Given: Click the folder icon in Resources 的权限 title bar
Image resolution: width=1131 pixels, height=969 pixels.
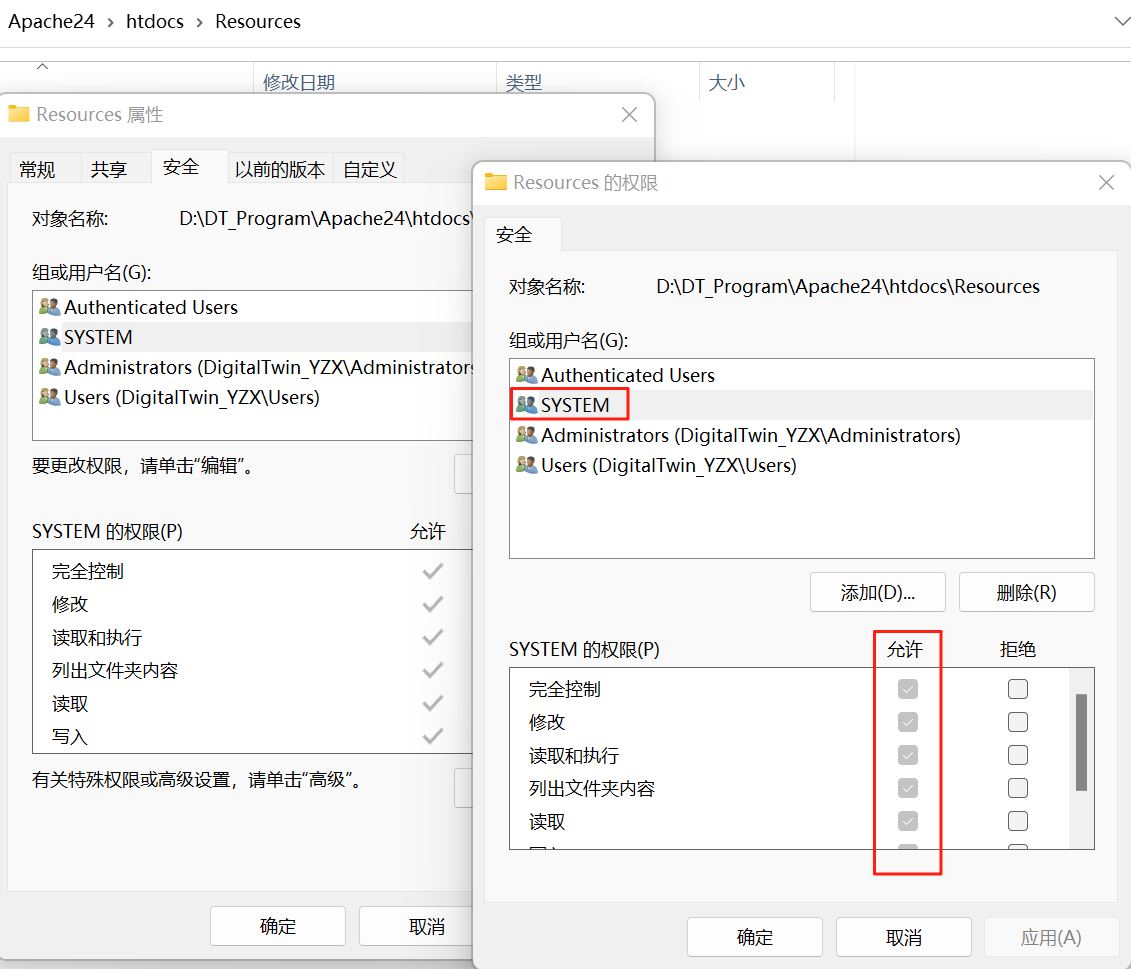Looking at the screenshot, I should click(x=494, y=181).
